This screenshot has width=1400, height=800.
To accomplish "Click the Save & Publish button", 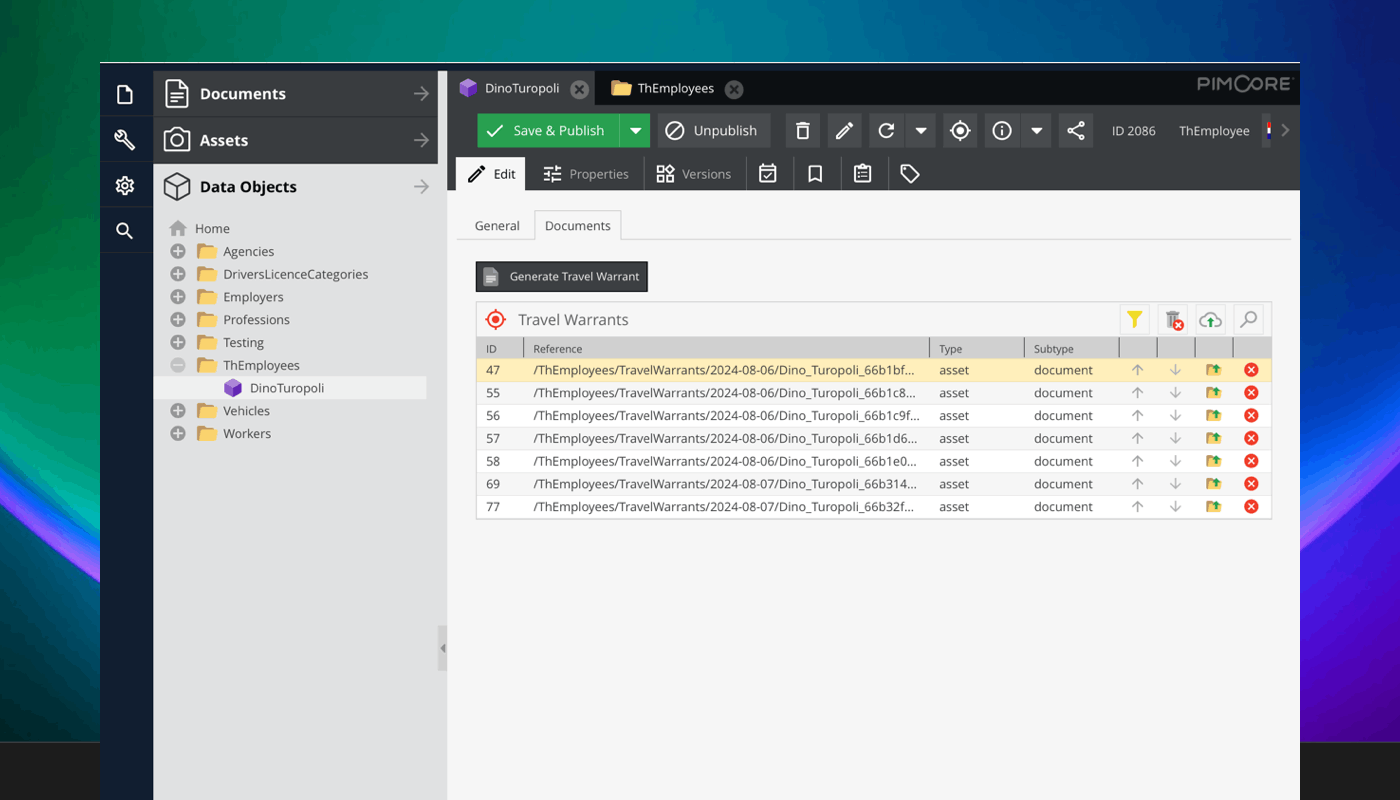I will (548, 131).
